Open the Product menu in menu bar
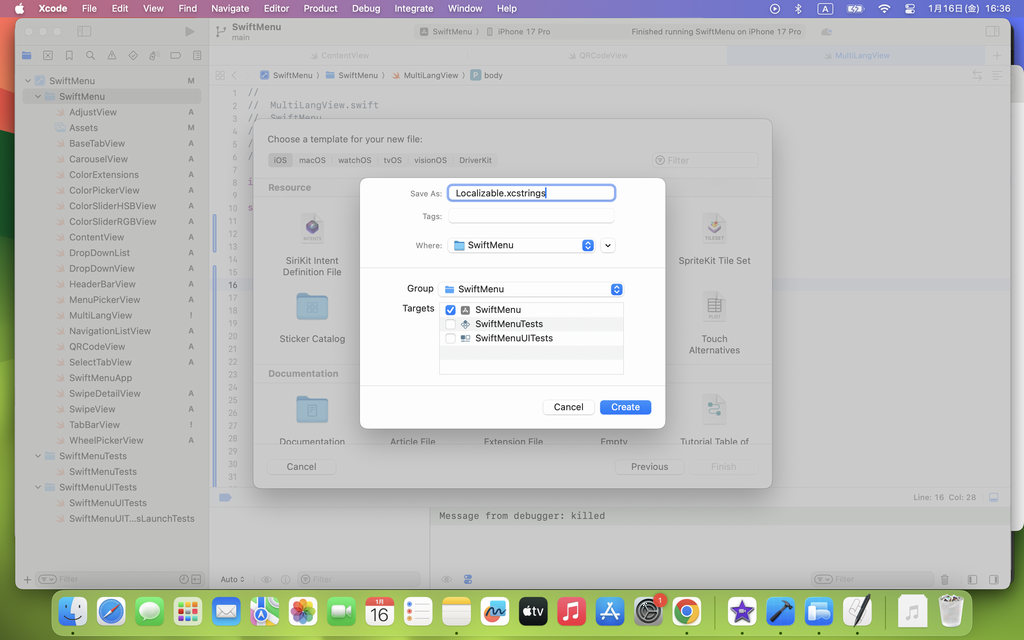Image resolution: width=1024 pixels, height=640 pixels. [x=320, y=8]
